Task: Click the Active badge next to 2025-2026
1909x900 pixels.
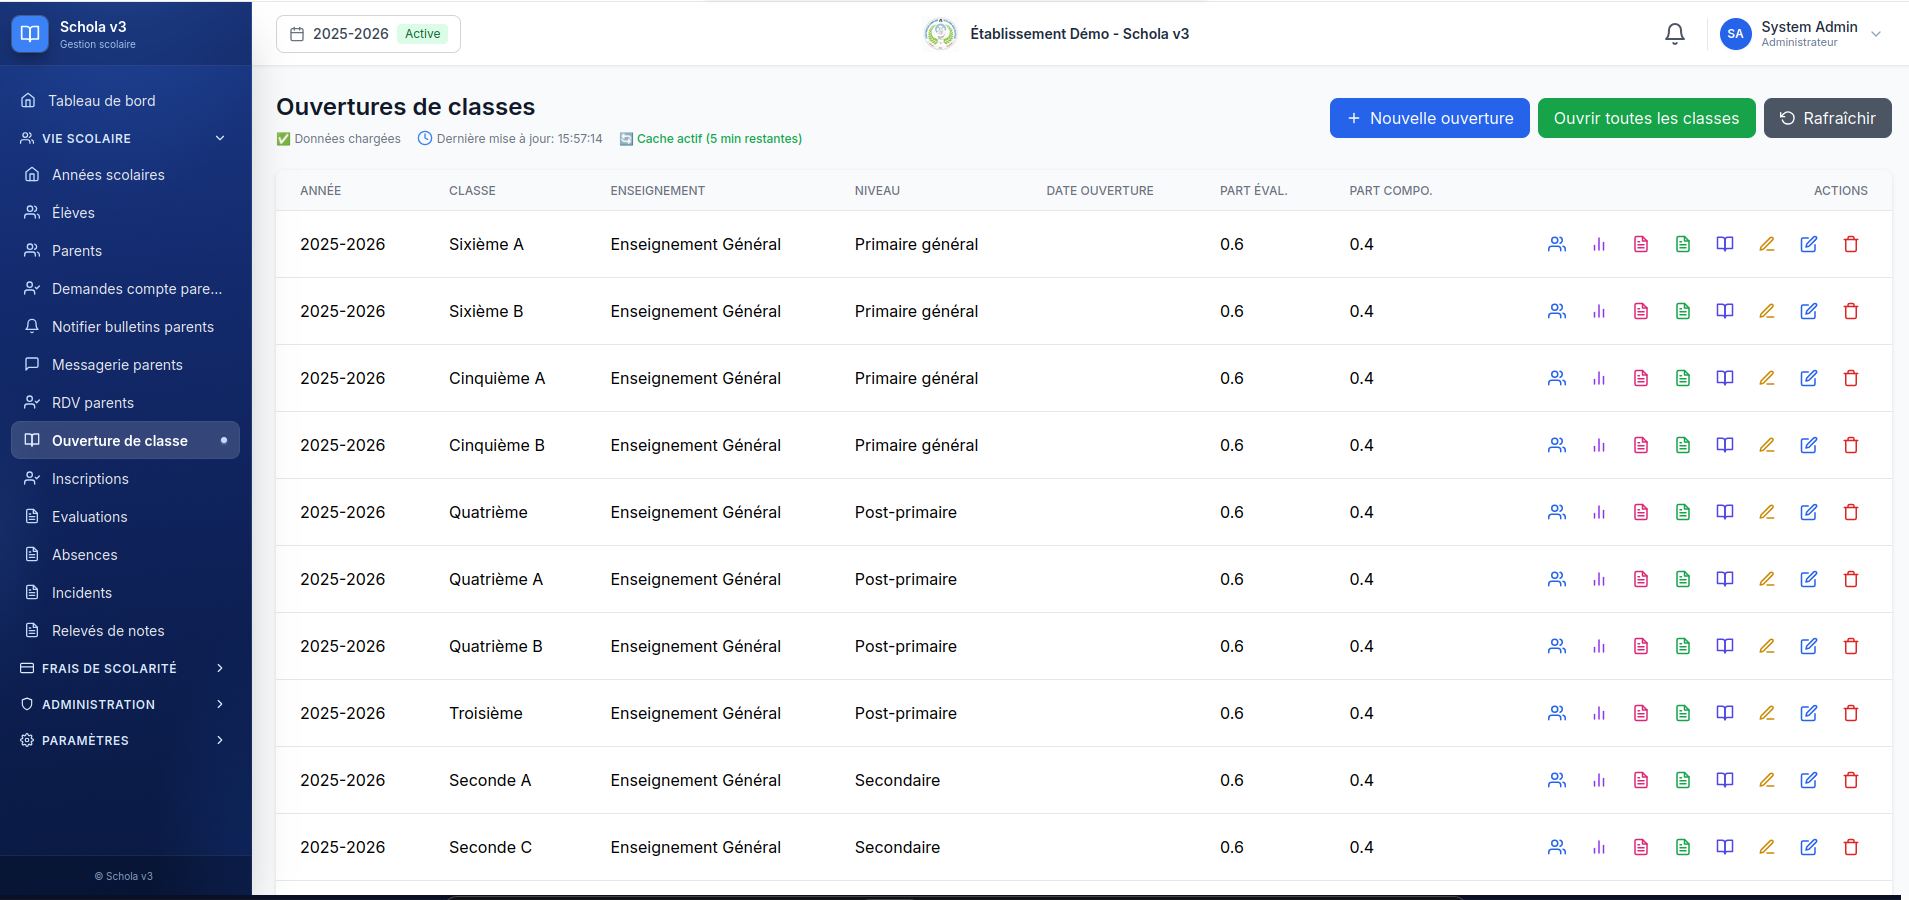Action: [x=423, y=34]
